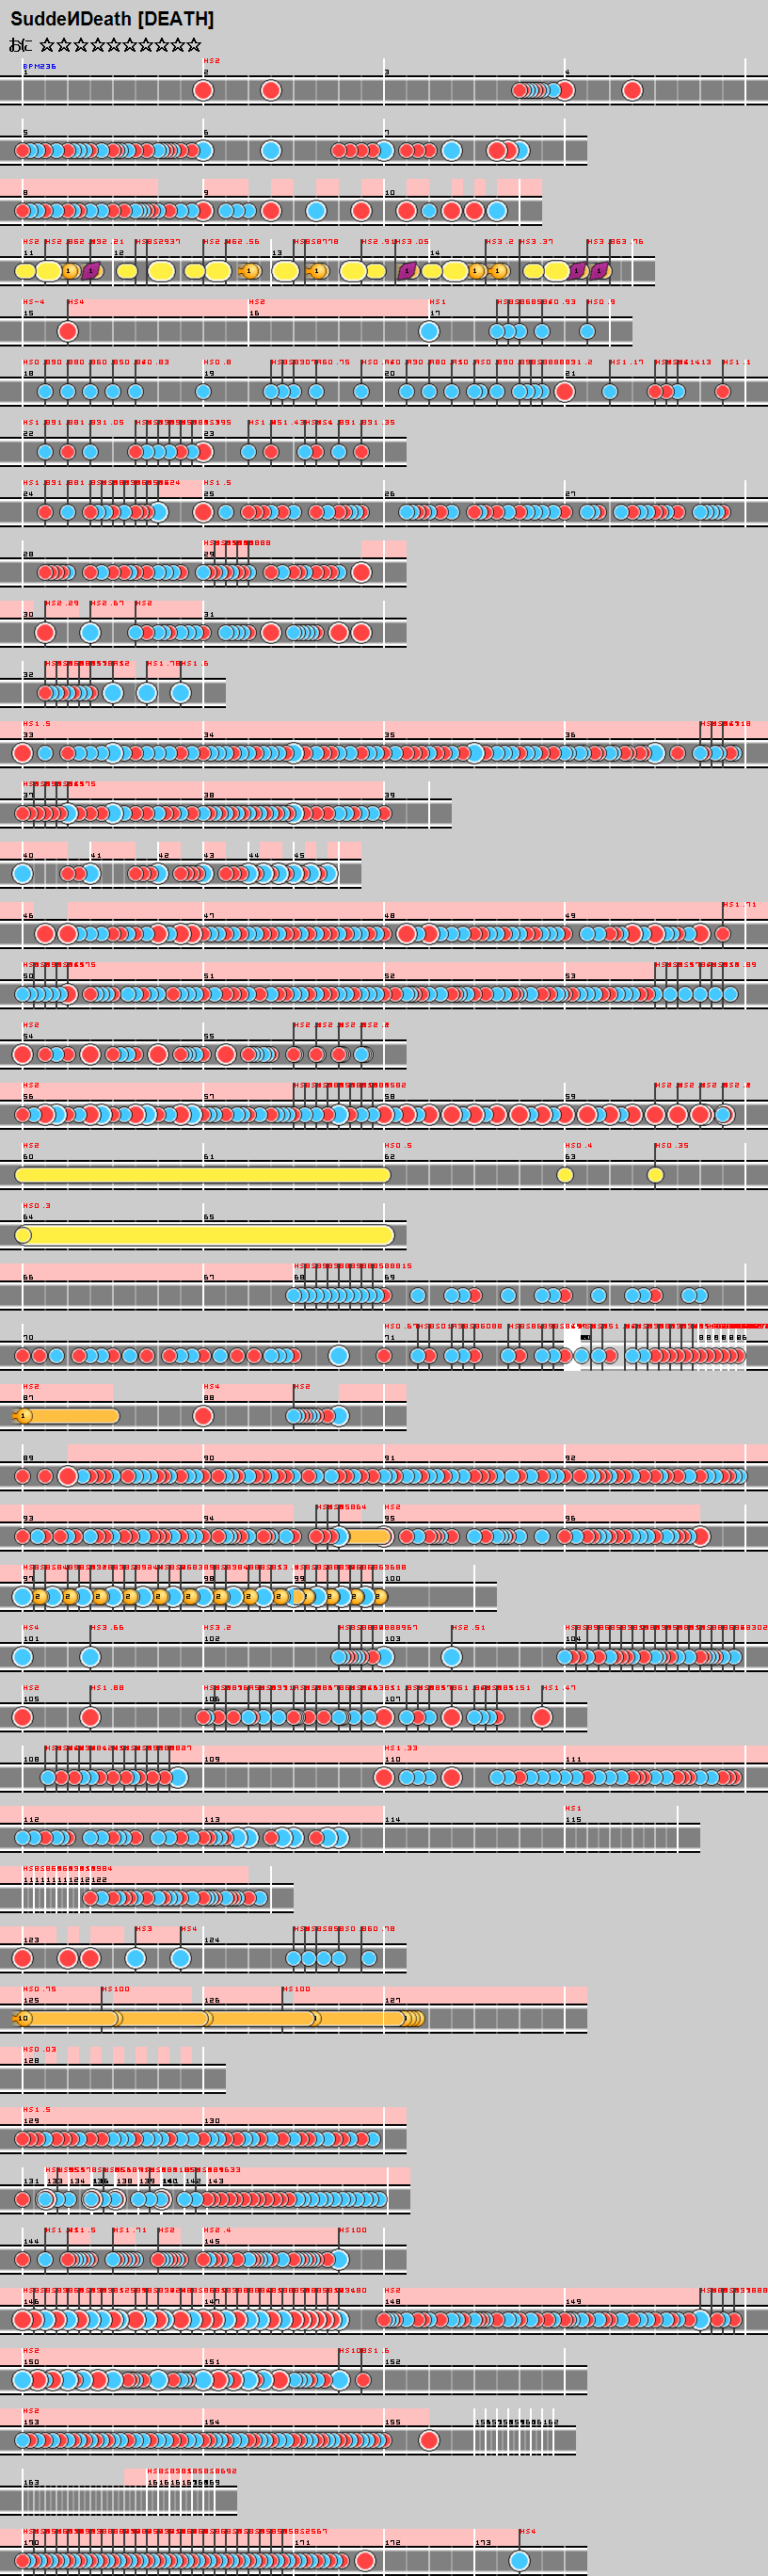Click the balloon head marked 10 in measure 125
The width and height of the screenshot is (768, 2576).
point(23,2019)
